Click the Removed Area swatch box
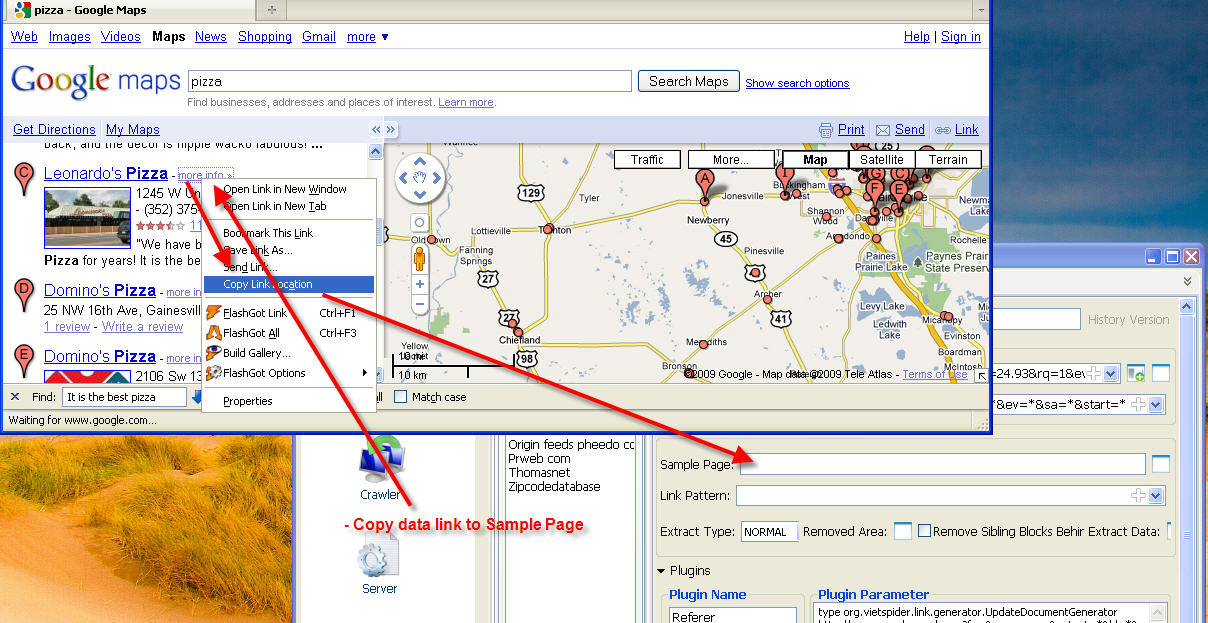The width and height of the screenshot is (1208, 623). (903, 532)
